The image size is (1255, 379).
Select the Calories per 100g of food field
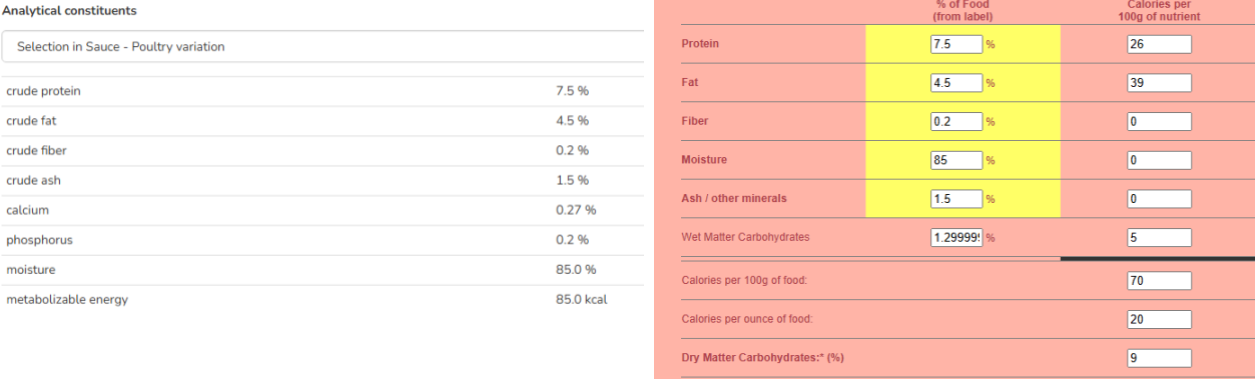tap(1159, 281)
